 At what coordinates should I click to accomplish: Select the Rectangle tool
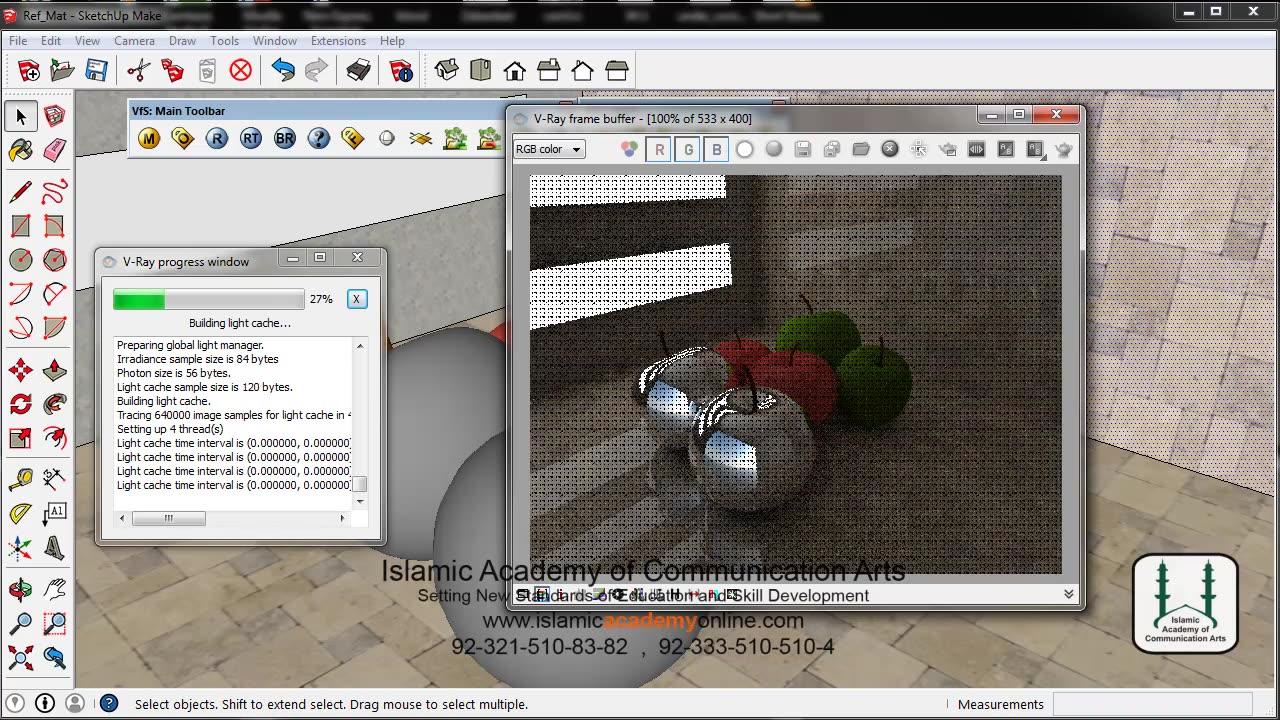[21, 226]
